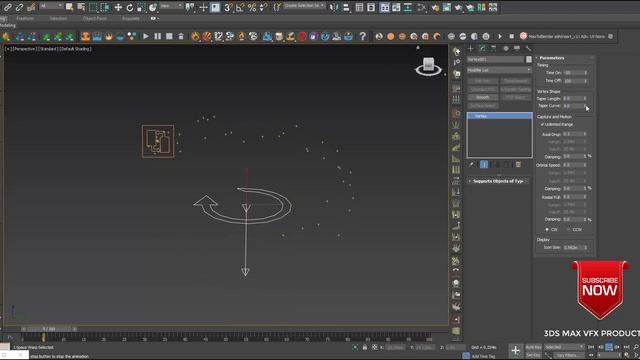The width and height of the screenshot is (640, 360).
Task: Open the Object Paint ribbon tab
Action: coord(95,18)
